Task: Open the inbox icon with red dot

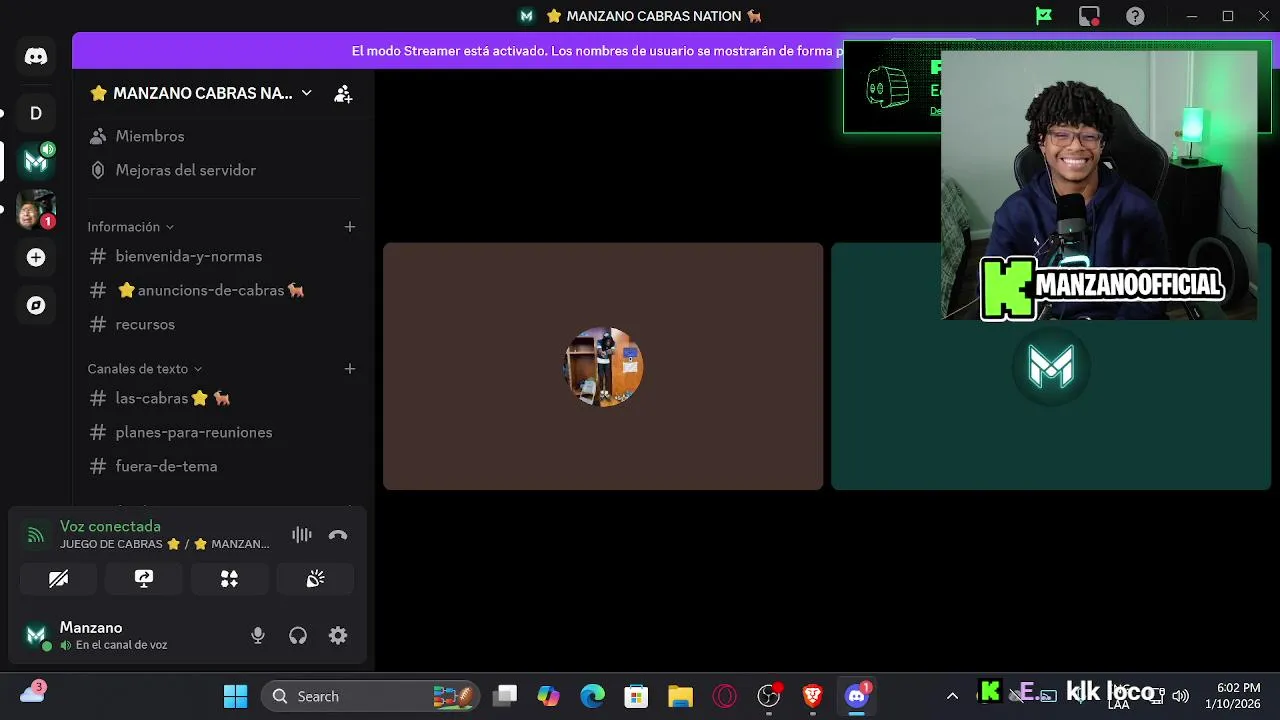Action: [x=1089, y=16]
